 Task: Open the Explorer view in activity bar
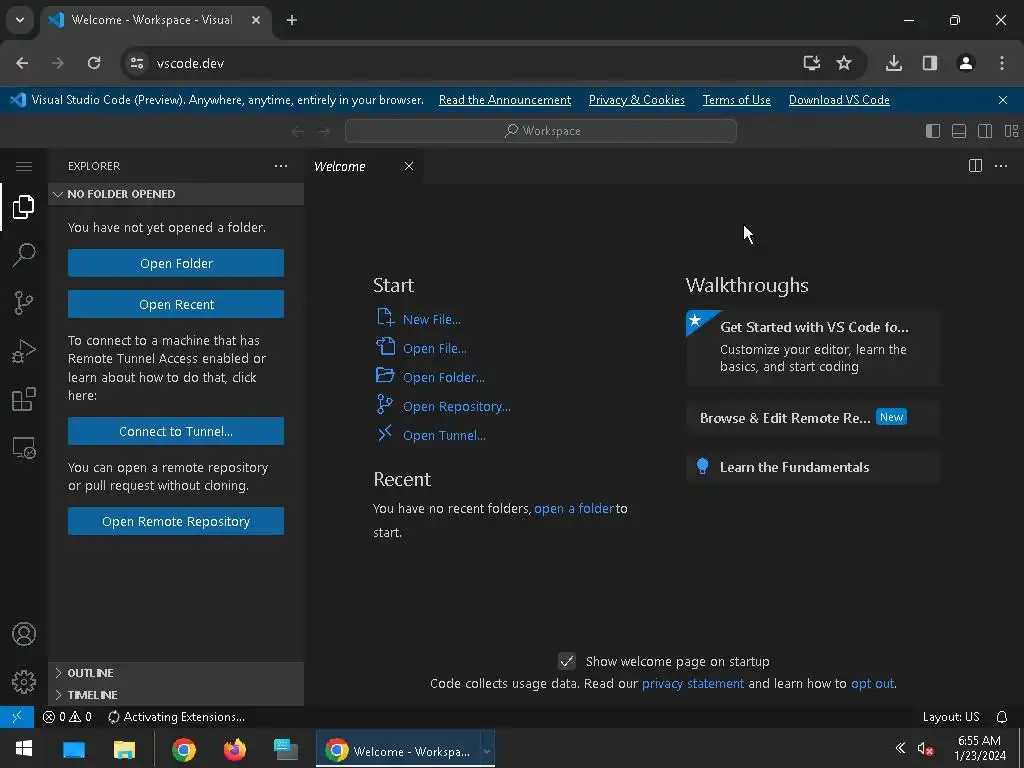pyautogui.click(x=24, y=207)
